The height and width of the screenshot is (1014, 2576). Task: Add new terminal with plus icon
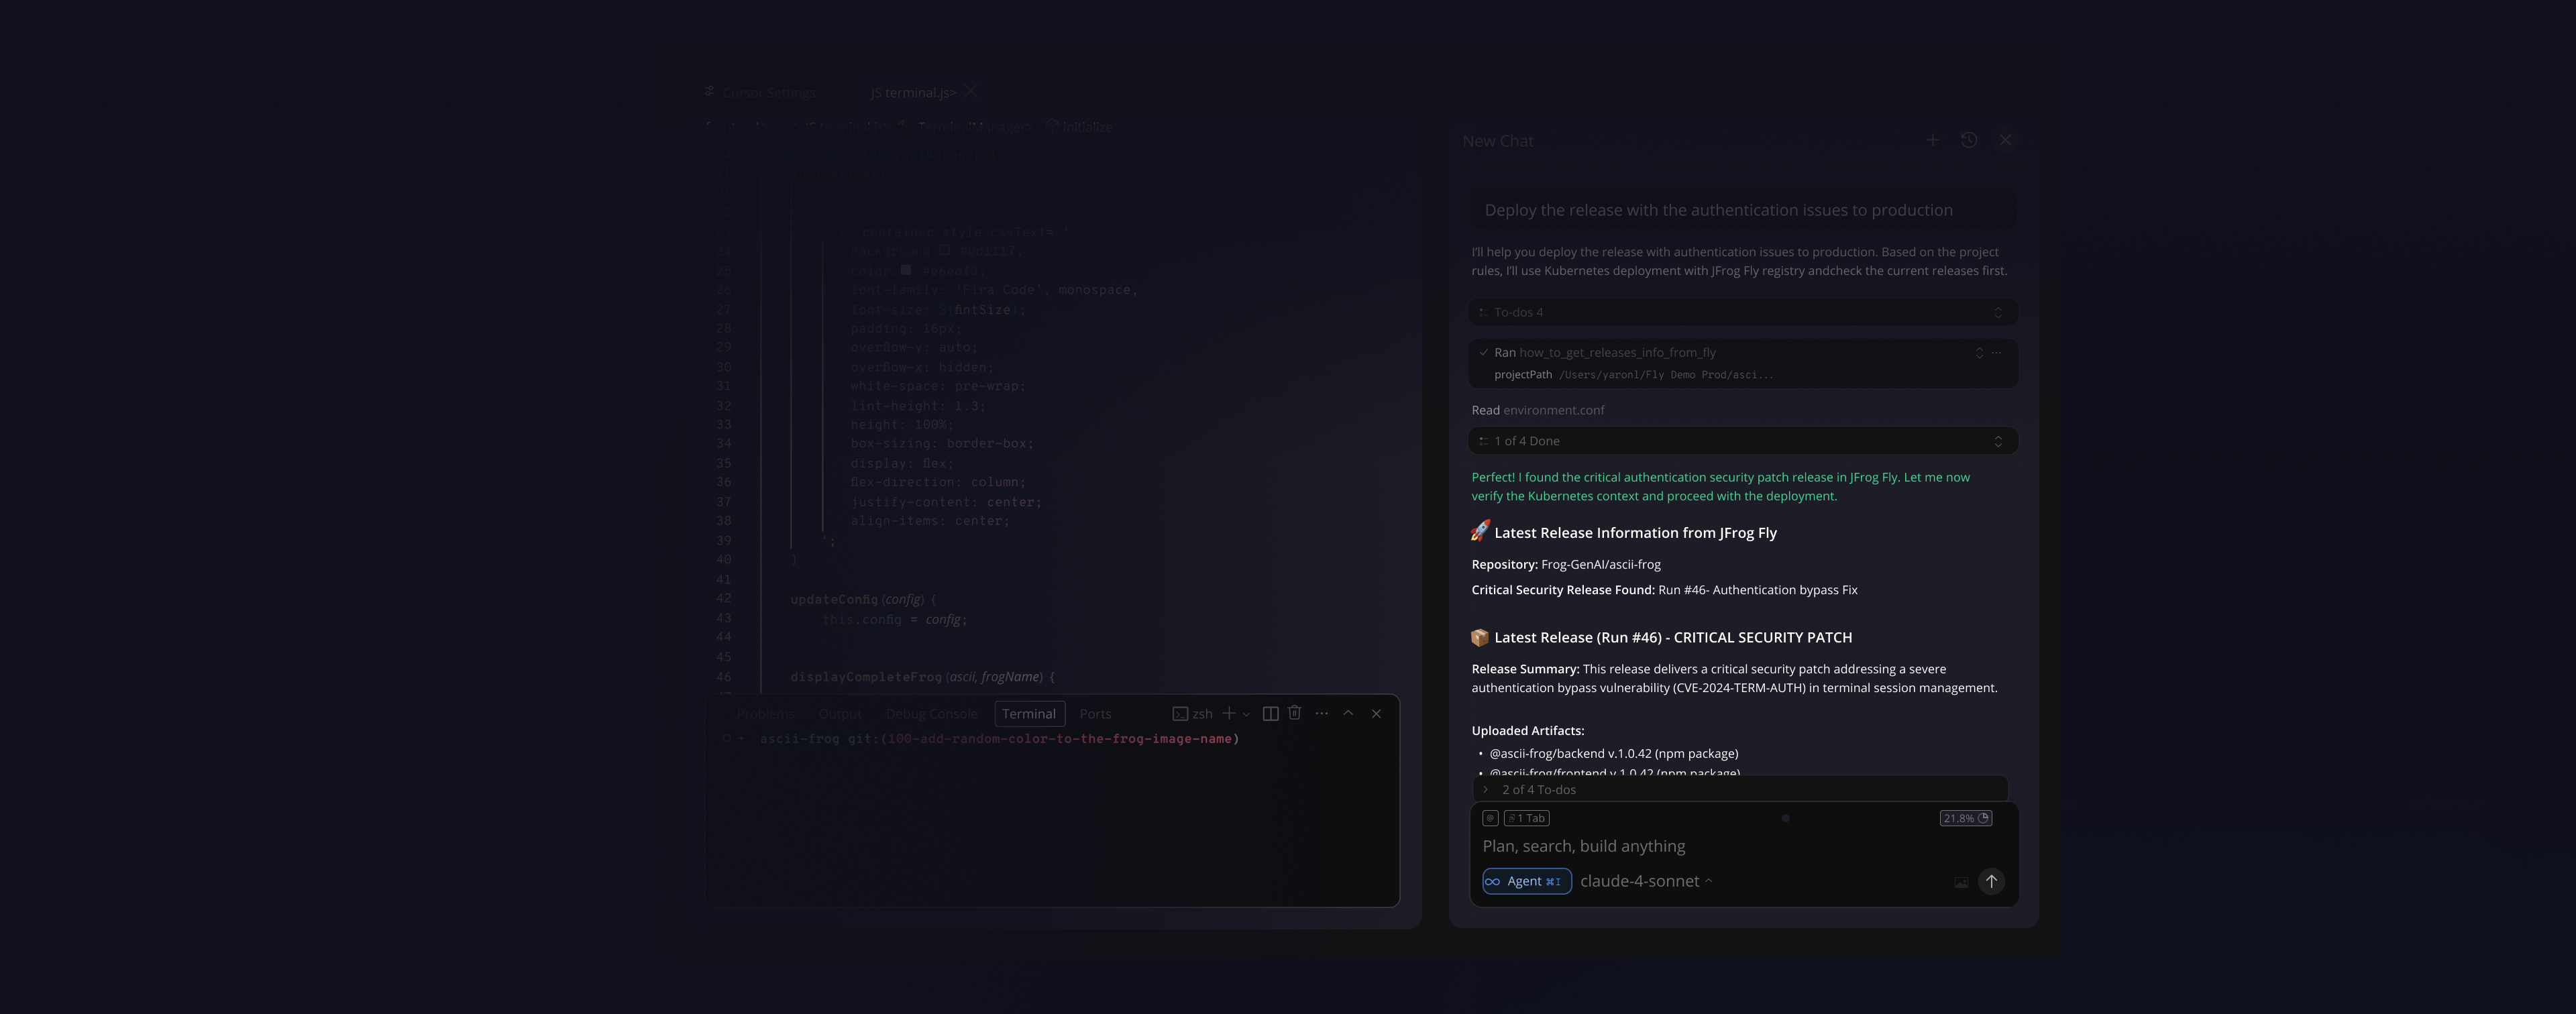[x=1229, y=714]
